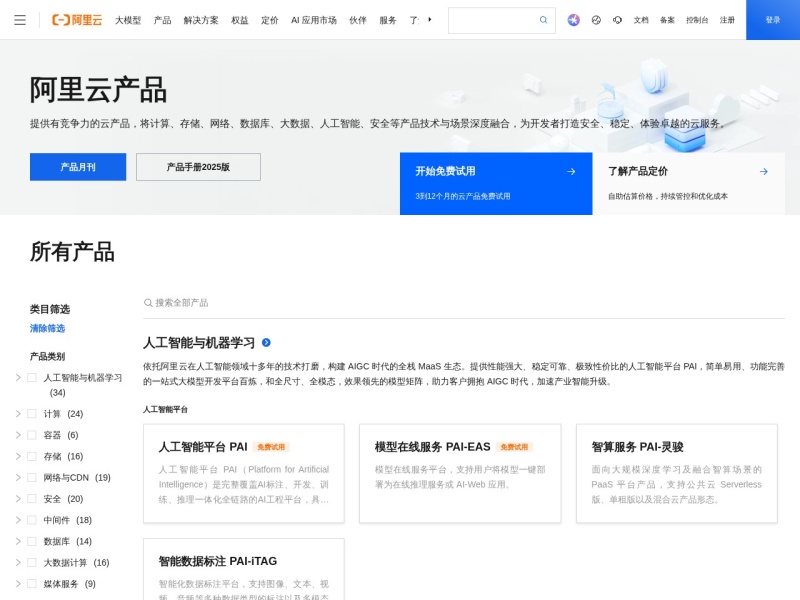This screenshot has height=600, width=800.
Task: Check the 数据库 (14) checkbox
Action: pyautogui.click(x=32, y=541)
